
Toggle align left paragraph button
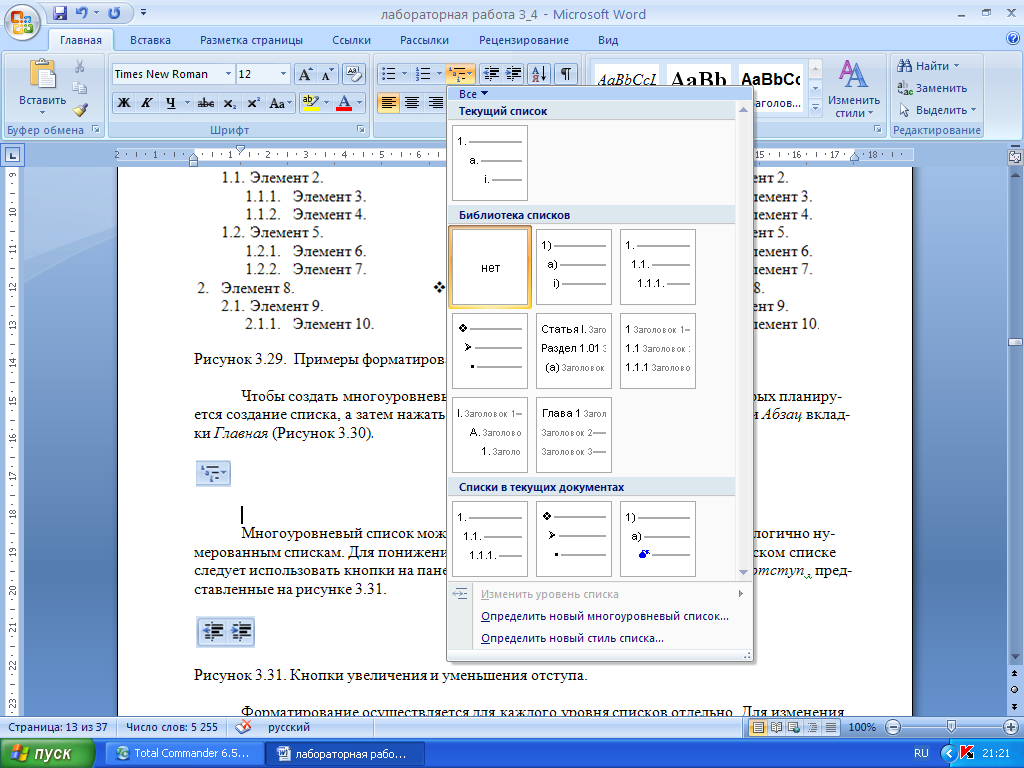point(389,103)
